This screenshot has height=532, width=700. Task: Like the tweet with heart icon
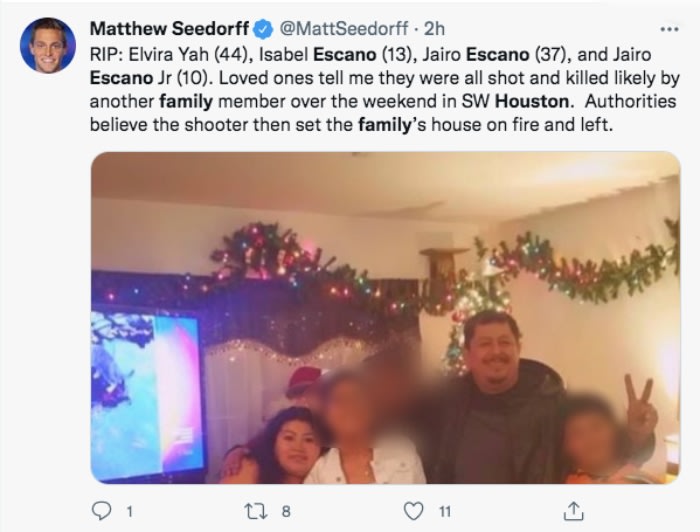(413, 511)
